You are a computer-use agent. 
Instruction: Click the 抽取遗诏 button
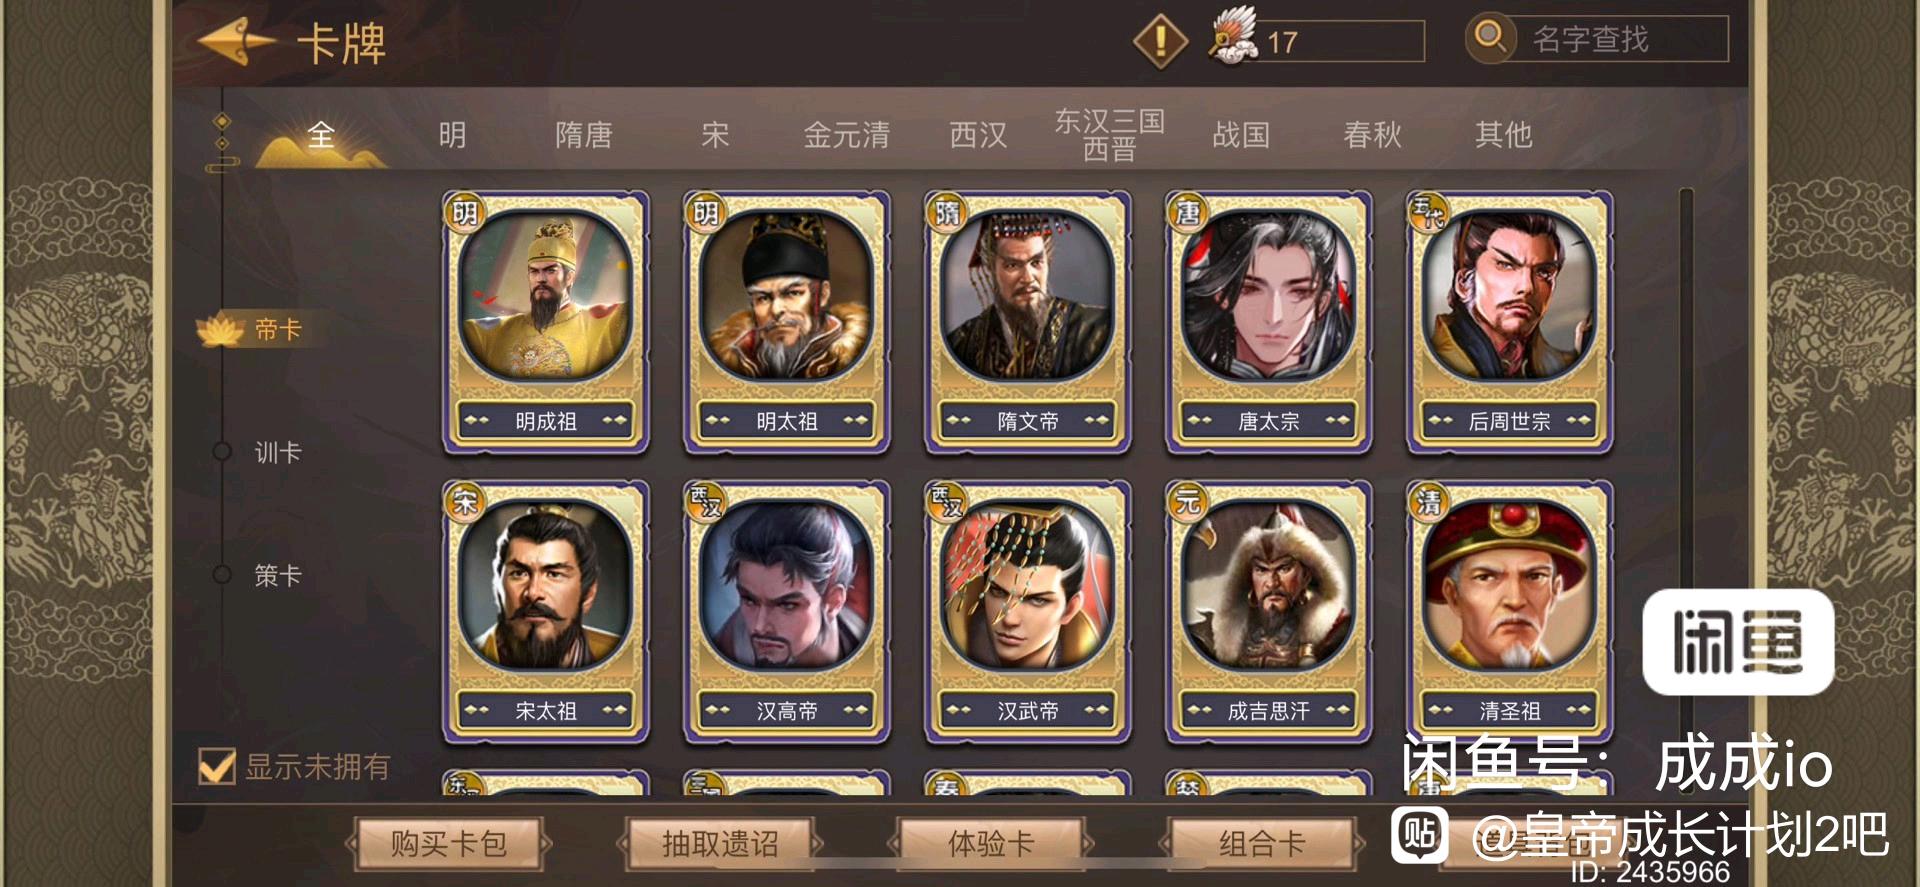[719, 844]
